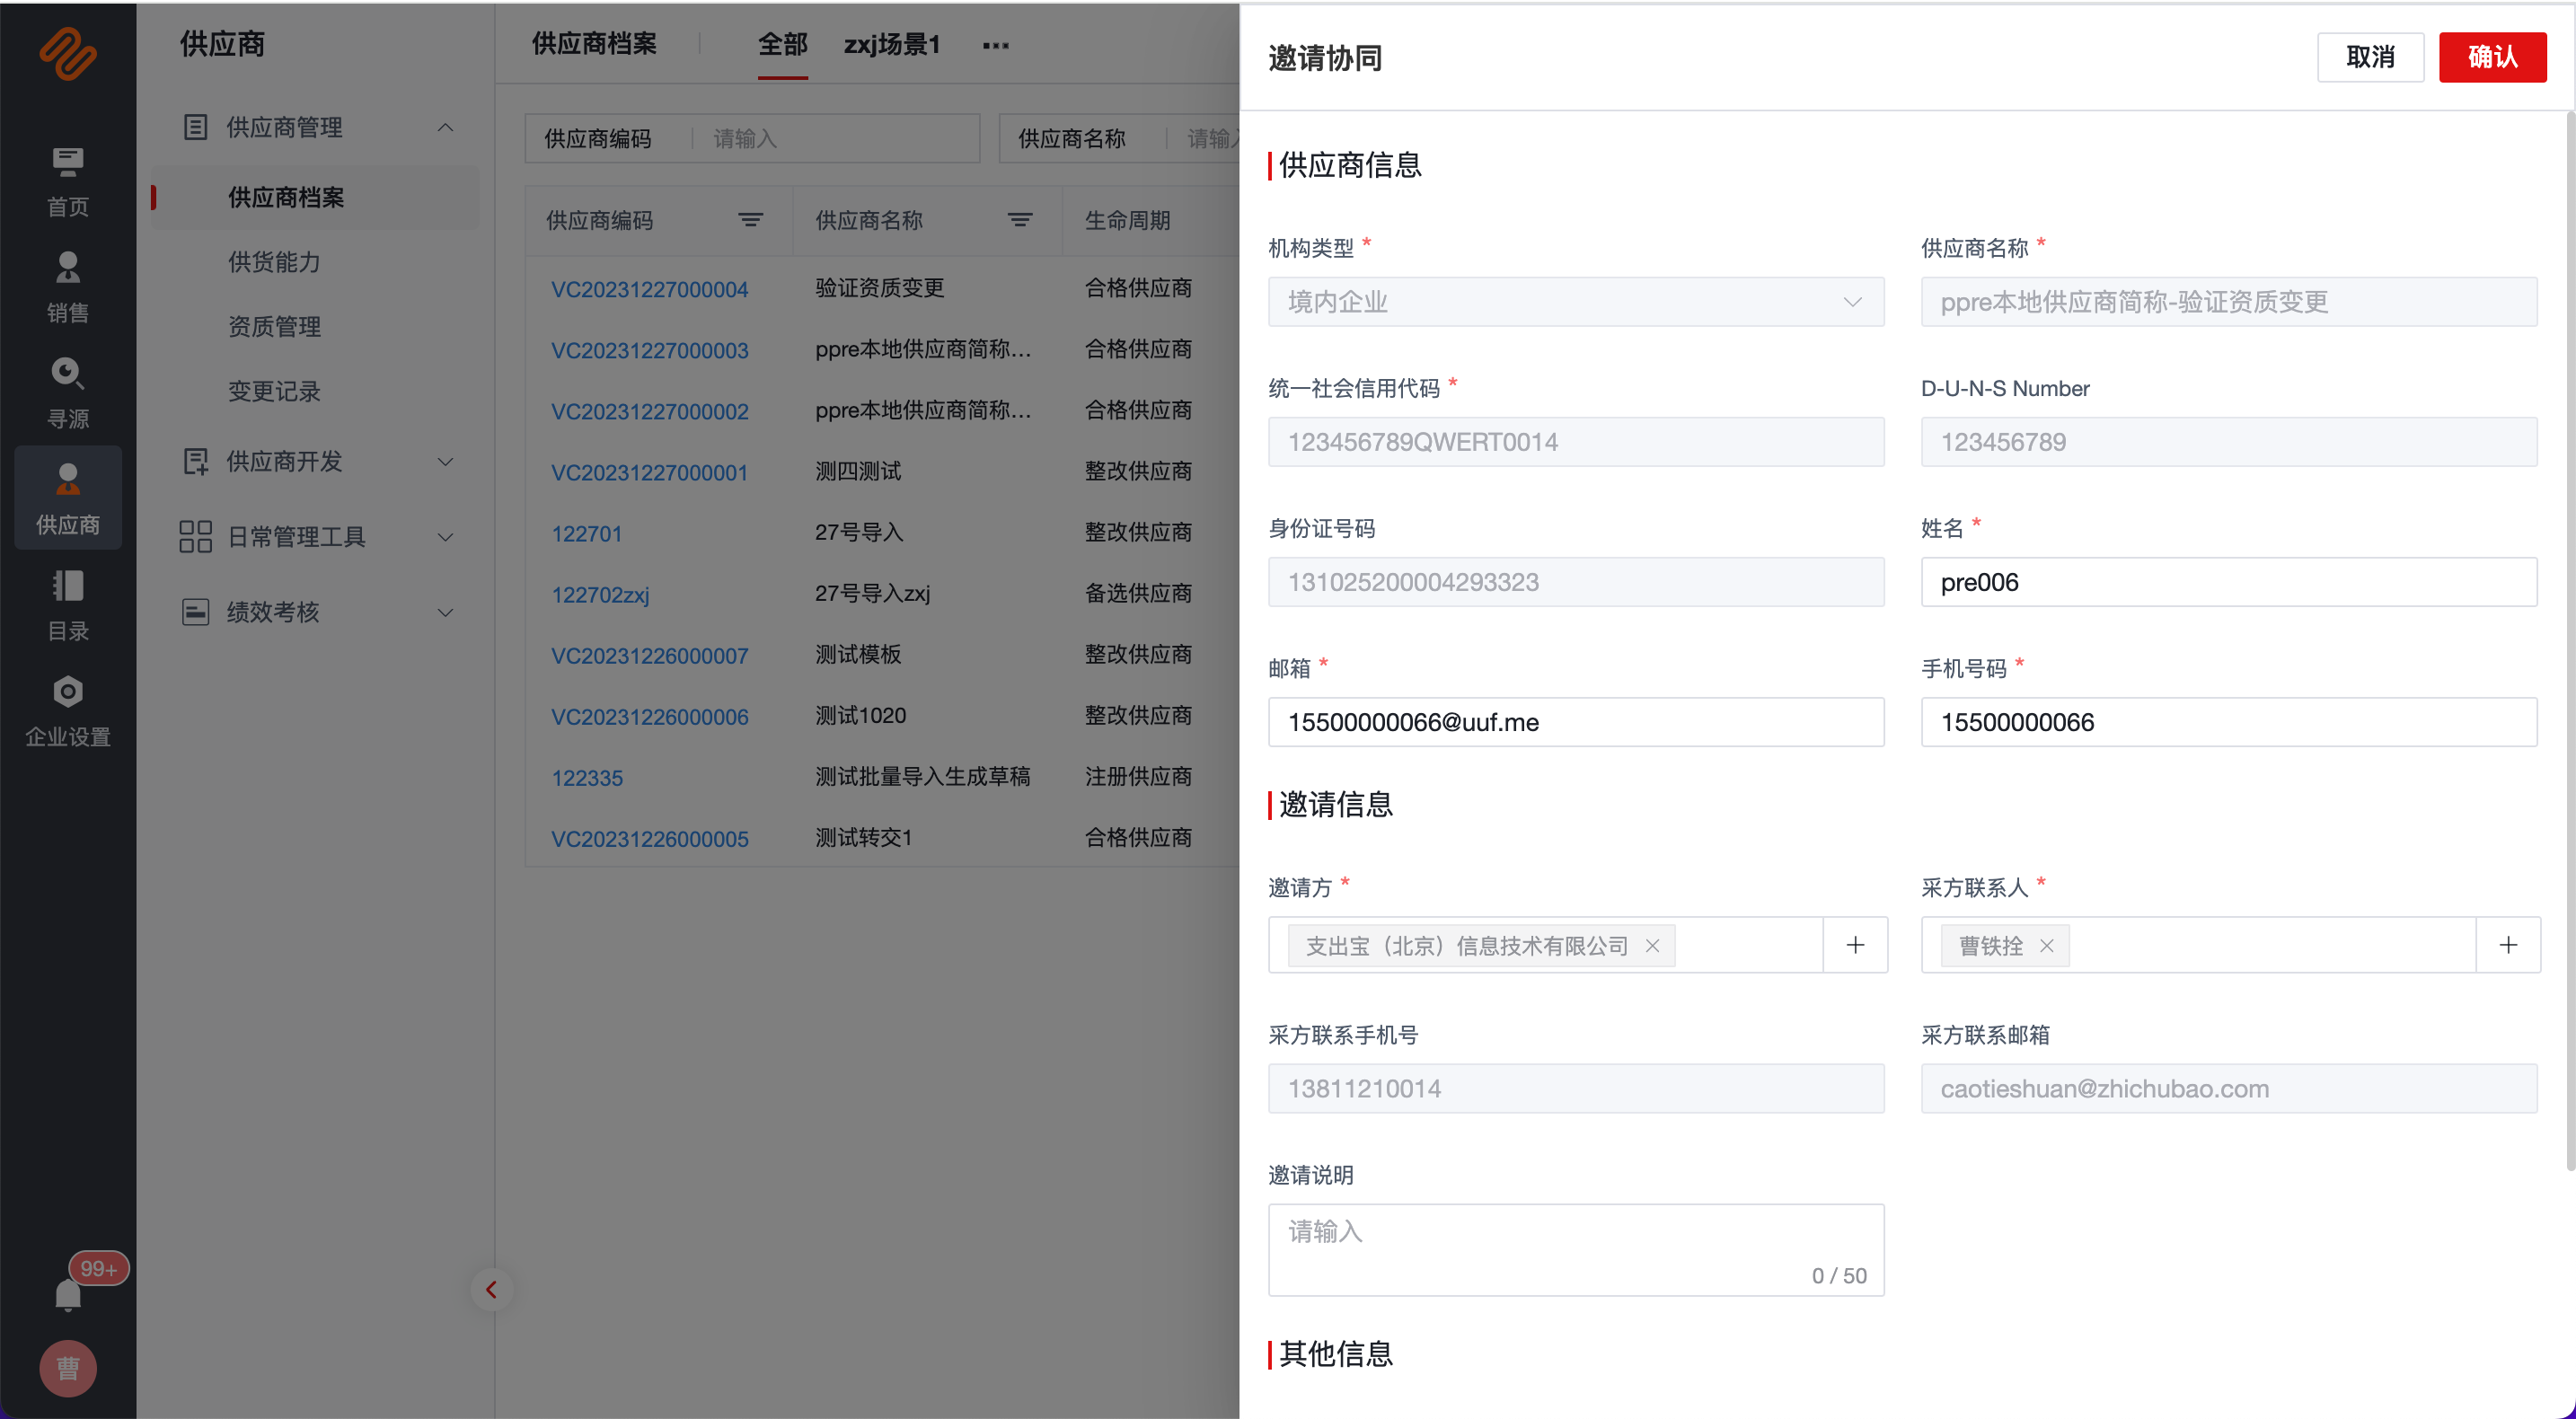Click the 邮箱 input field
Screen dimensions: 2576x1419
coord(1576,722)
